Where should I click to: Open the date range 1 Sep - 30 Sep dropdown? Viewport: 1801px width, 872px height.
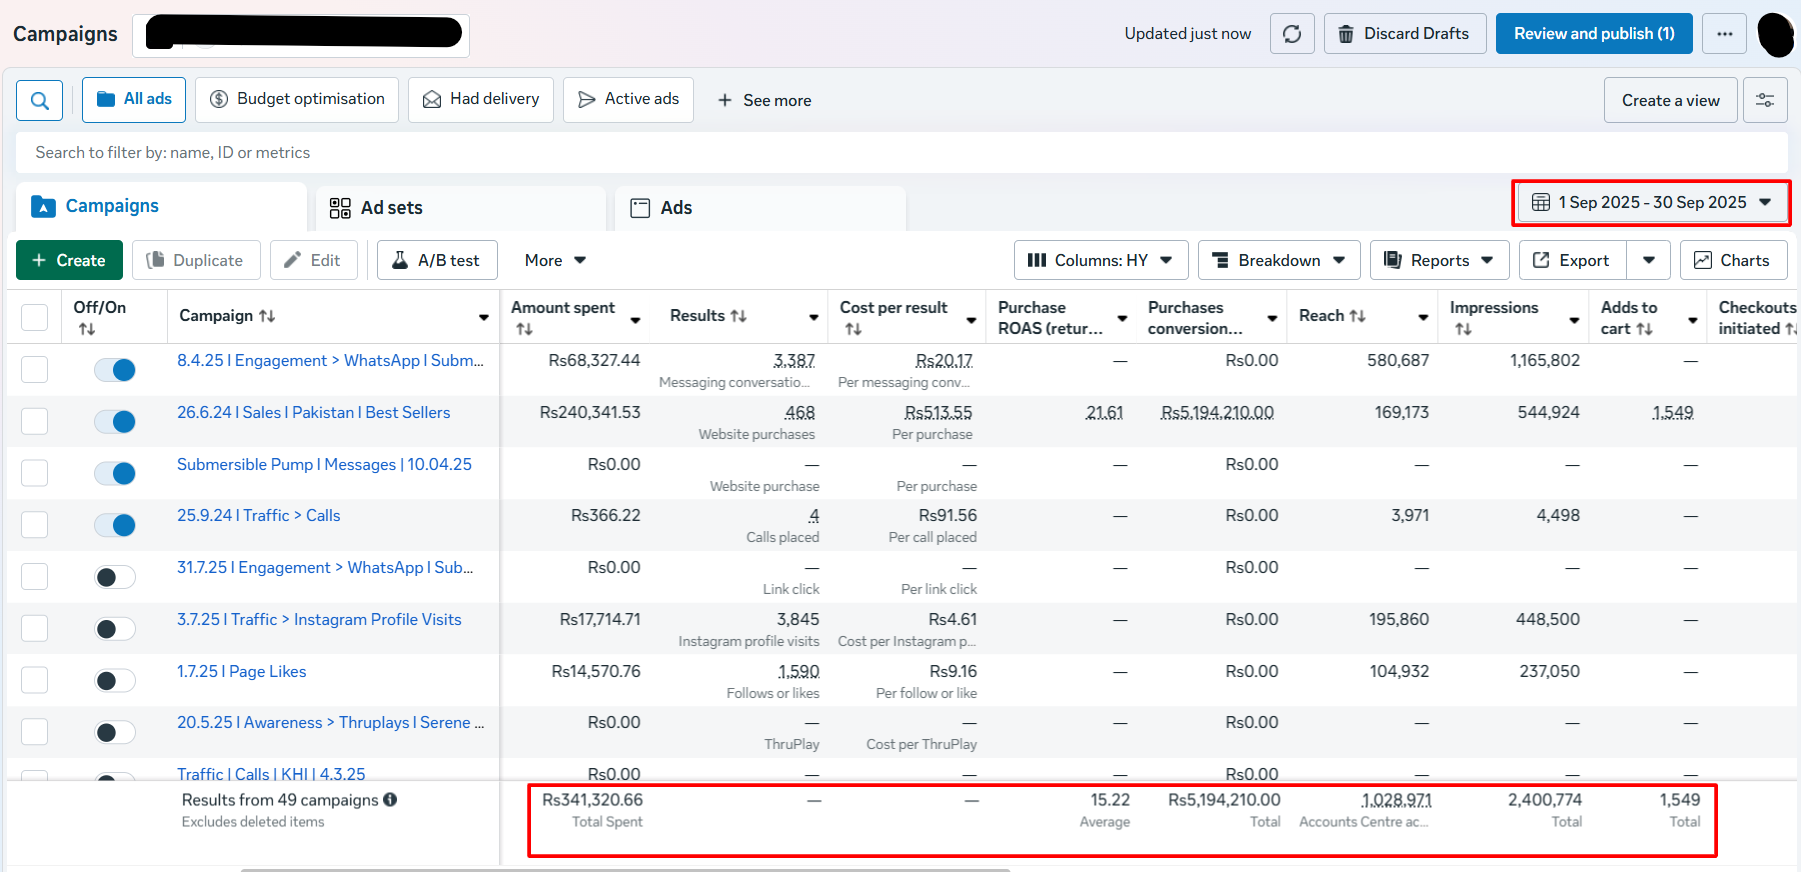[1651, 203]
